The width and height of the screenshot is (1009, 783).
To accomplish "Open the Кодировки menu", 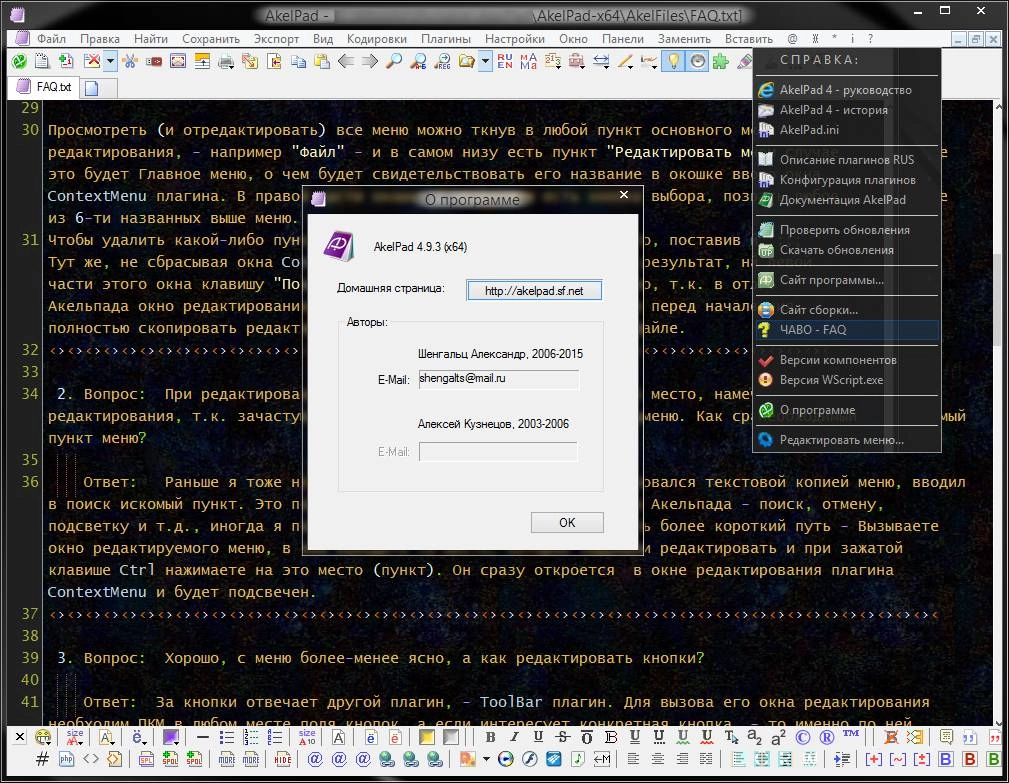I will (x=376, y=39).
